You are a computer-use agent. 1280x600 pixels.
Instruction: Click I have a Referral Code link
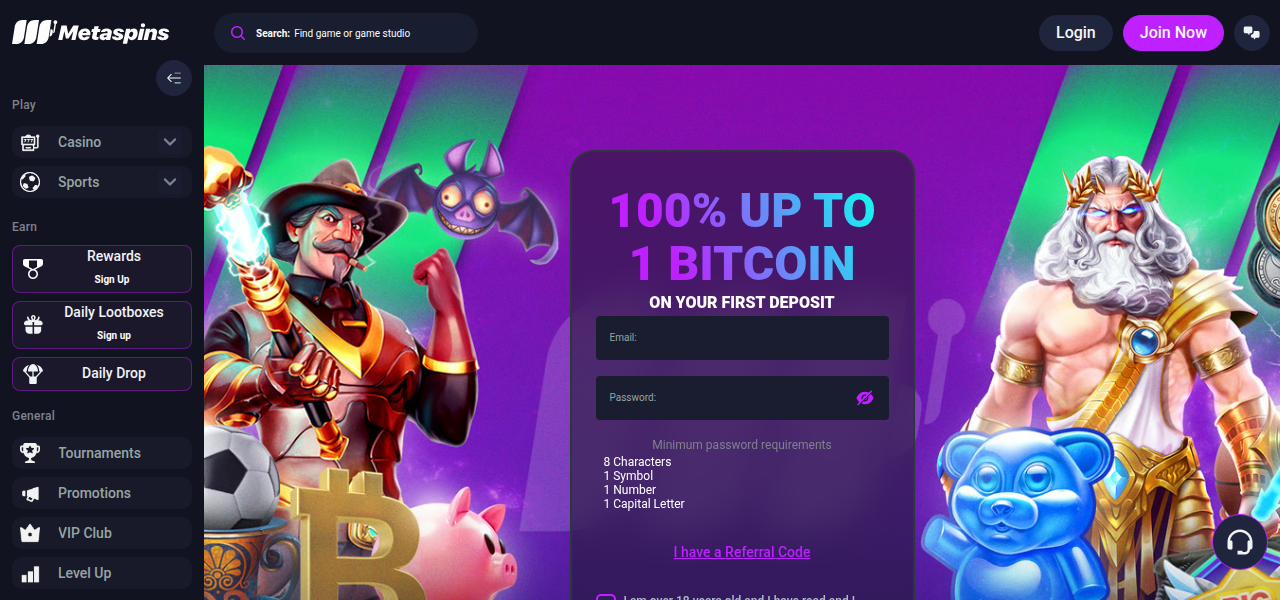pos(742,552)
